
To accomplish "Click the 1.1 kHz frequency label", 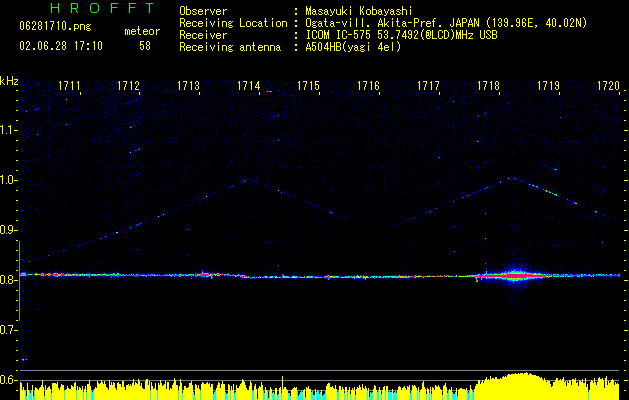I will point(8,130).
